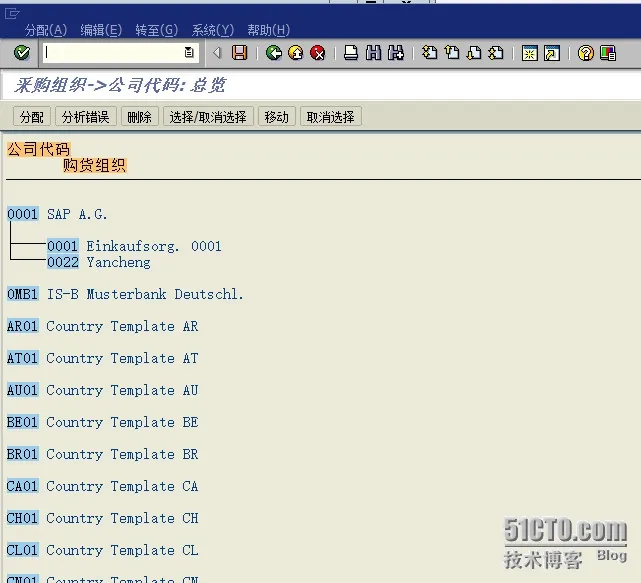Open the window menu icon at top-left
This screenshot has height=583, width=641.
pos(12,14)
